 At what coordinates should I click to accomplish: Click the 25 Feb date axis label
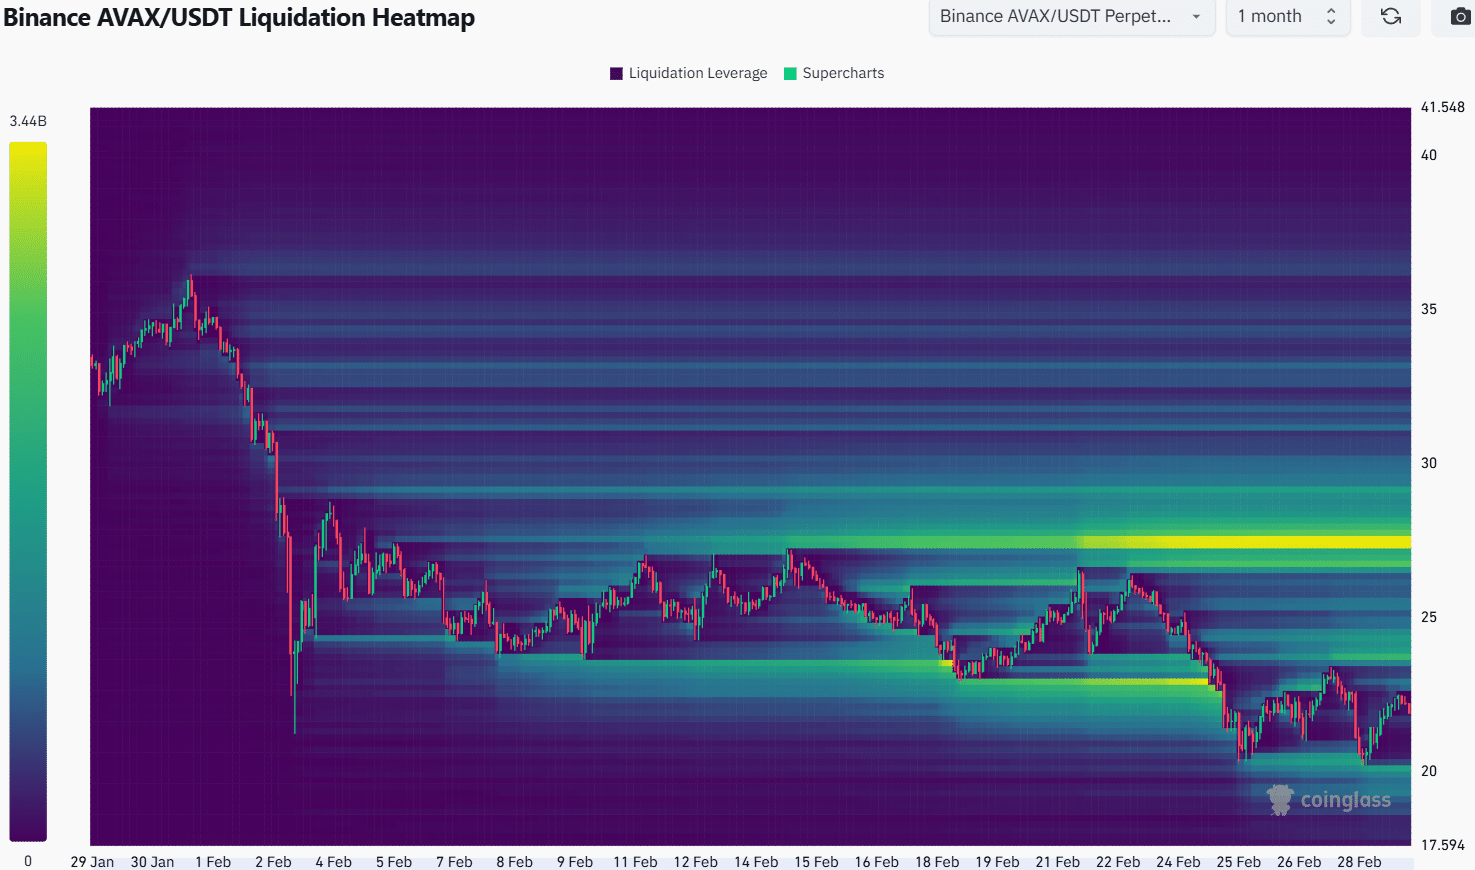(x=1238, y=862)
